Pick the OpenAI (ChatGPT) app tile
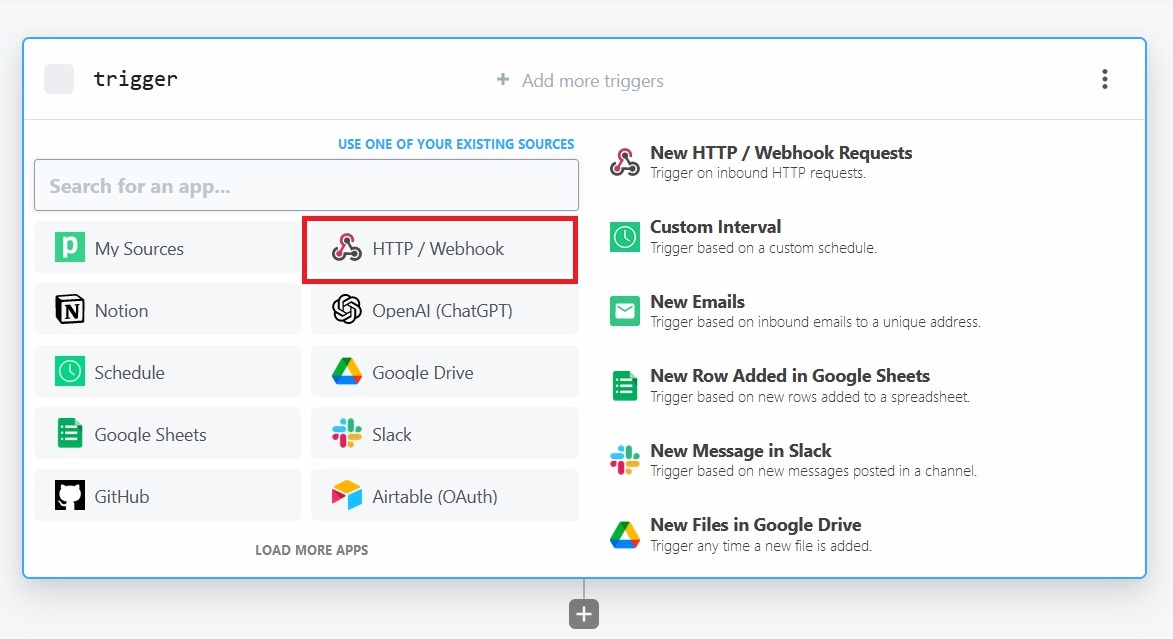The image size is (1173, 639). pyautogui.click(x=444, y=311)
